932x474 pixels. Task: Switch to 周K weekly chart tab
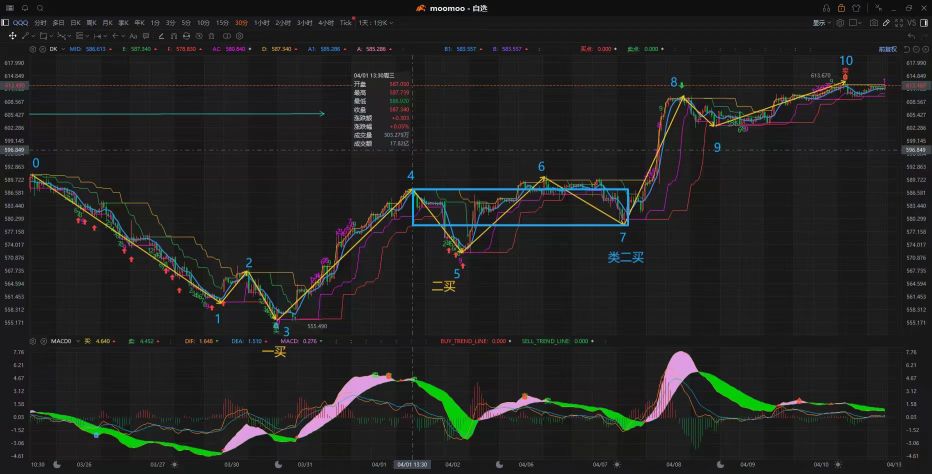pyautogui.click(x=92, y=23)
